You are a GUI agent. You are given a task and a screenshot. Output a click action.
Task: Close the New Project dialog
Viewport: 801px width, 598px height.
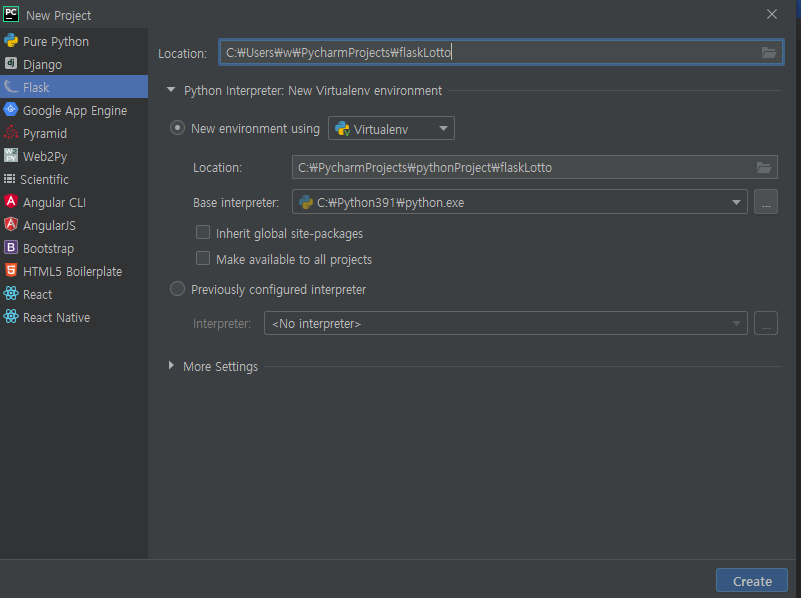click(x=772, y=14)
